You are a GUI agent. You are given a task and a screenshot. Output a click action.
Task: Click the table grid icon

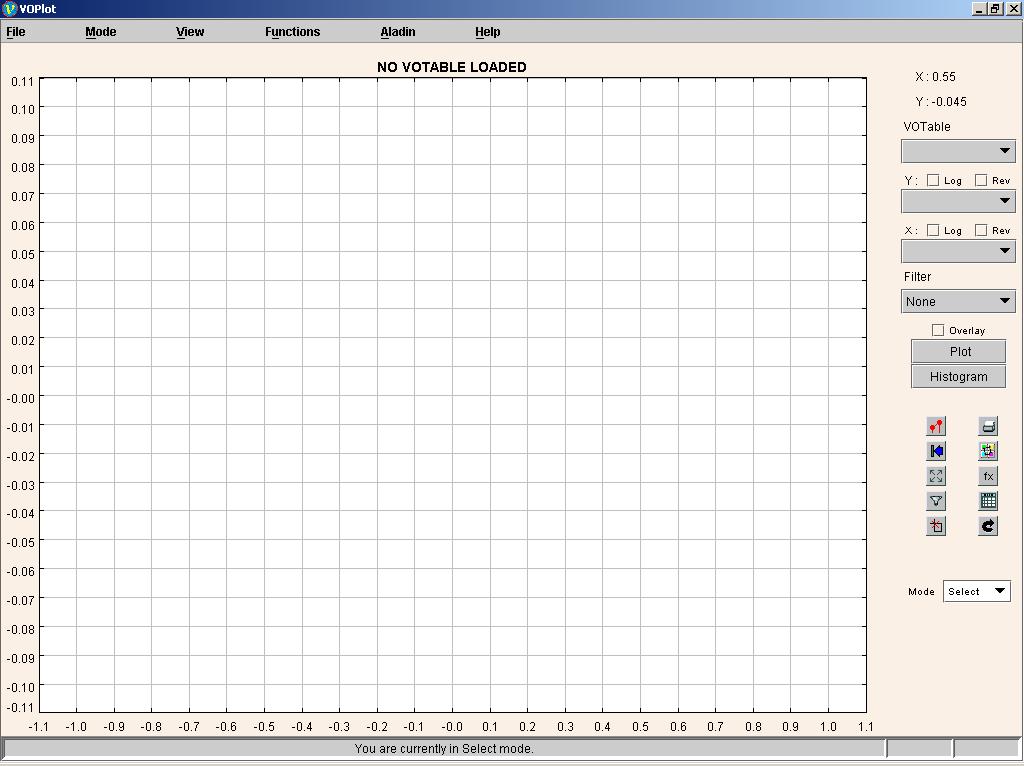pos(988,502)
